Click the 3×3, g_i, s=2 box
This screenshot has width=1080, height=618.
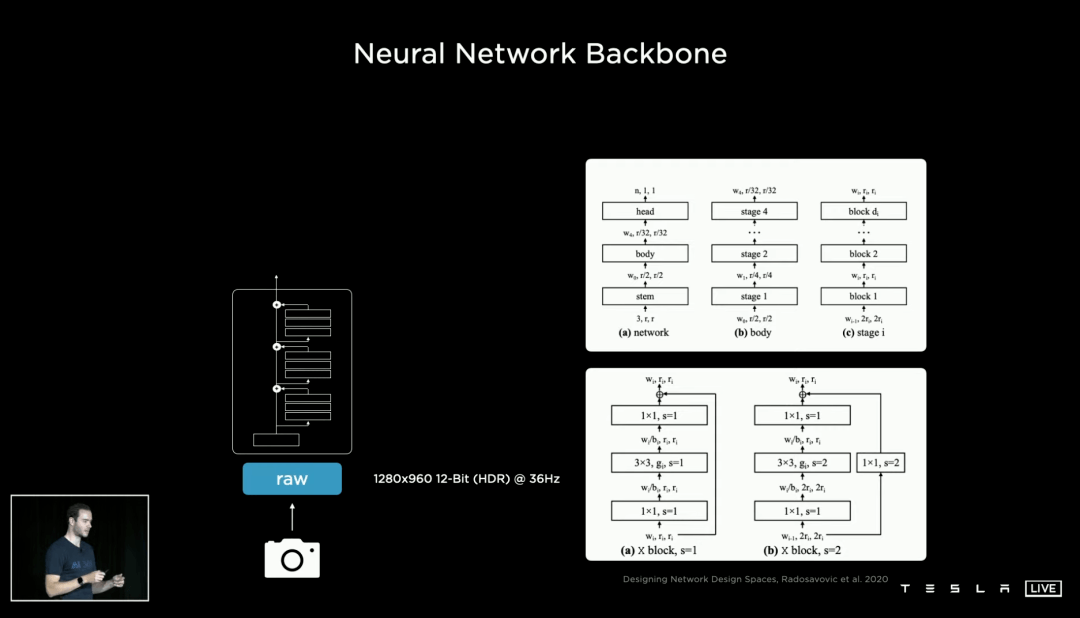coord(802,463)
